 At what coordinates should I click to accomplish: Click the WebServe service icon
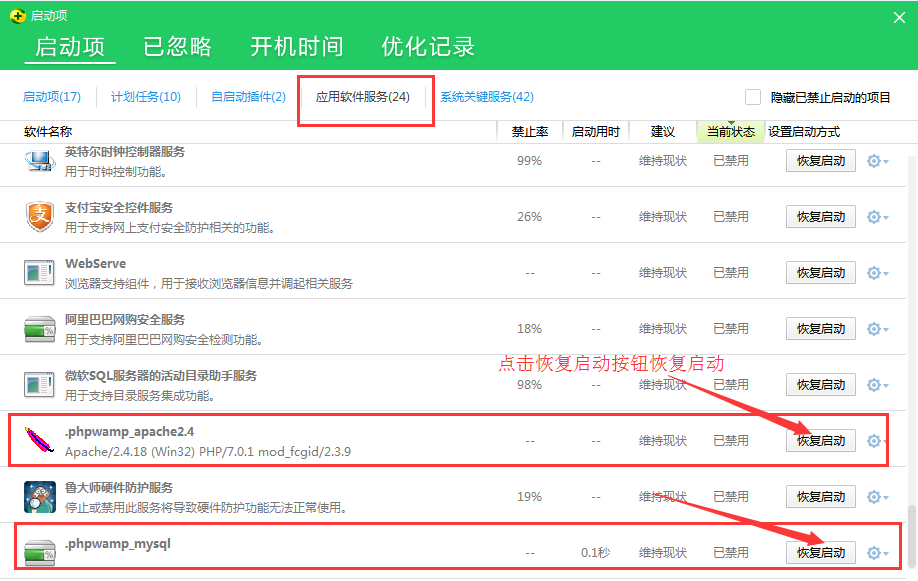[x=39, y=273]
